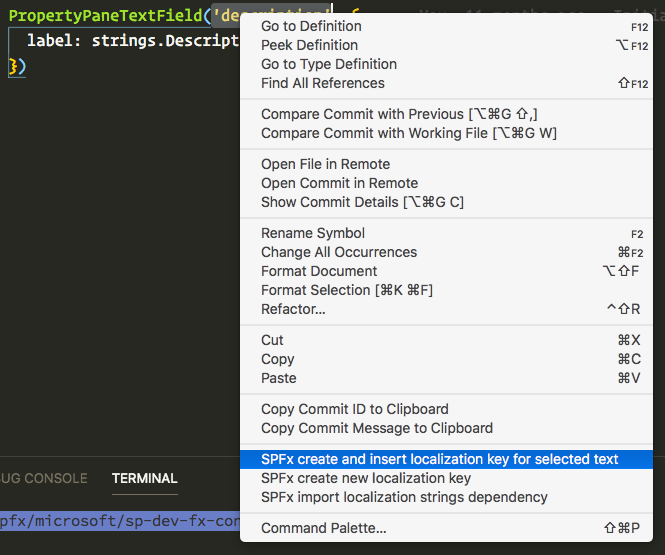This screenshot has height=555, width=665.
Task: Select Peek Definition menu entry
Action: click(x=446, y=45)
